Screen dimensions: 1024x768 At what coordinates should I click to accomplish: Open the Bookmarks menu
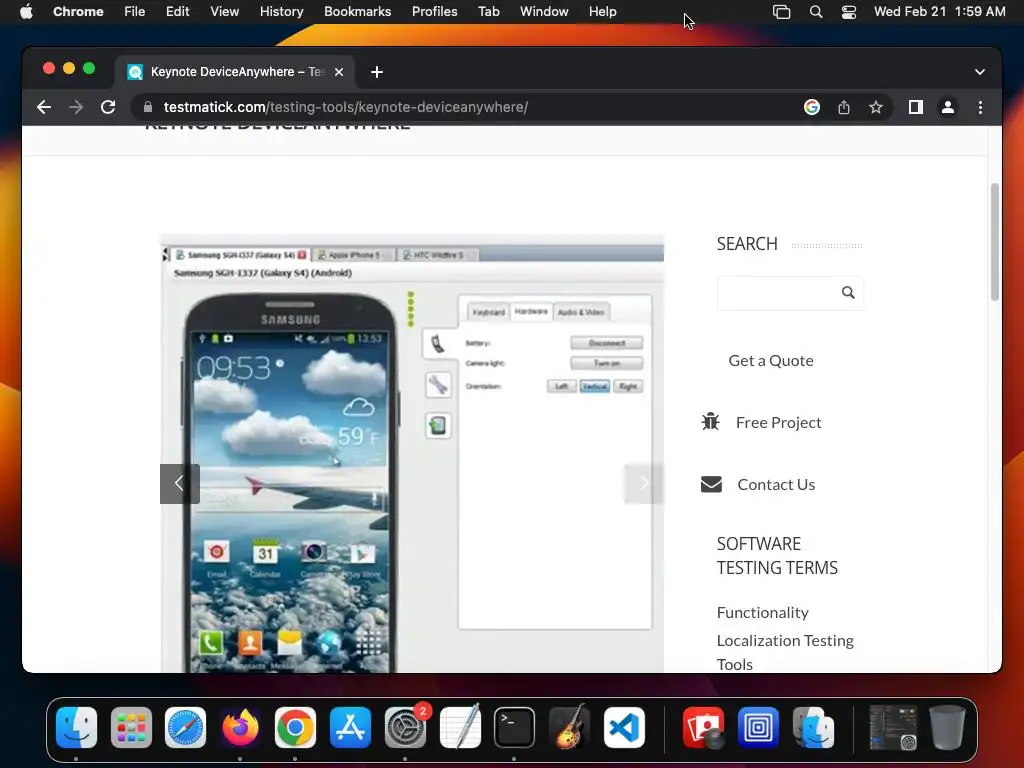tap(357, 11)
